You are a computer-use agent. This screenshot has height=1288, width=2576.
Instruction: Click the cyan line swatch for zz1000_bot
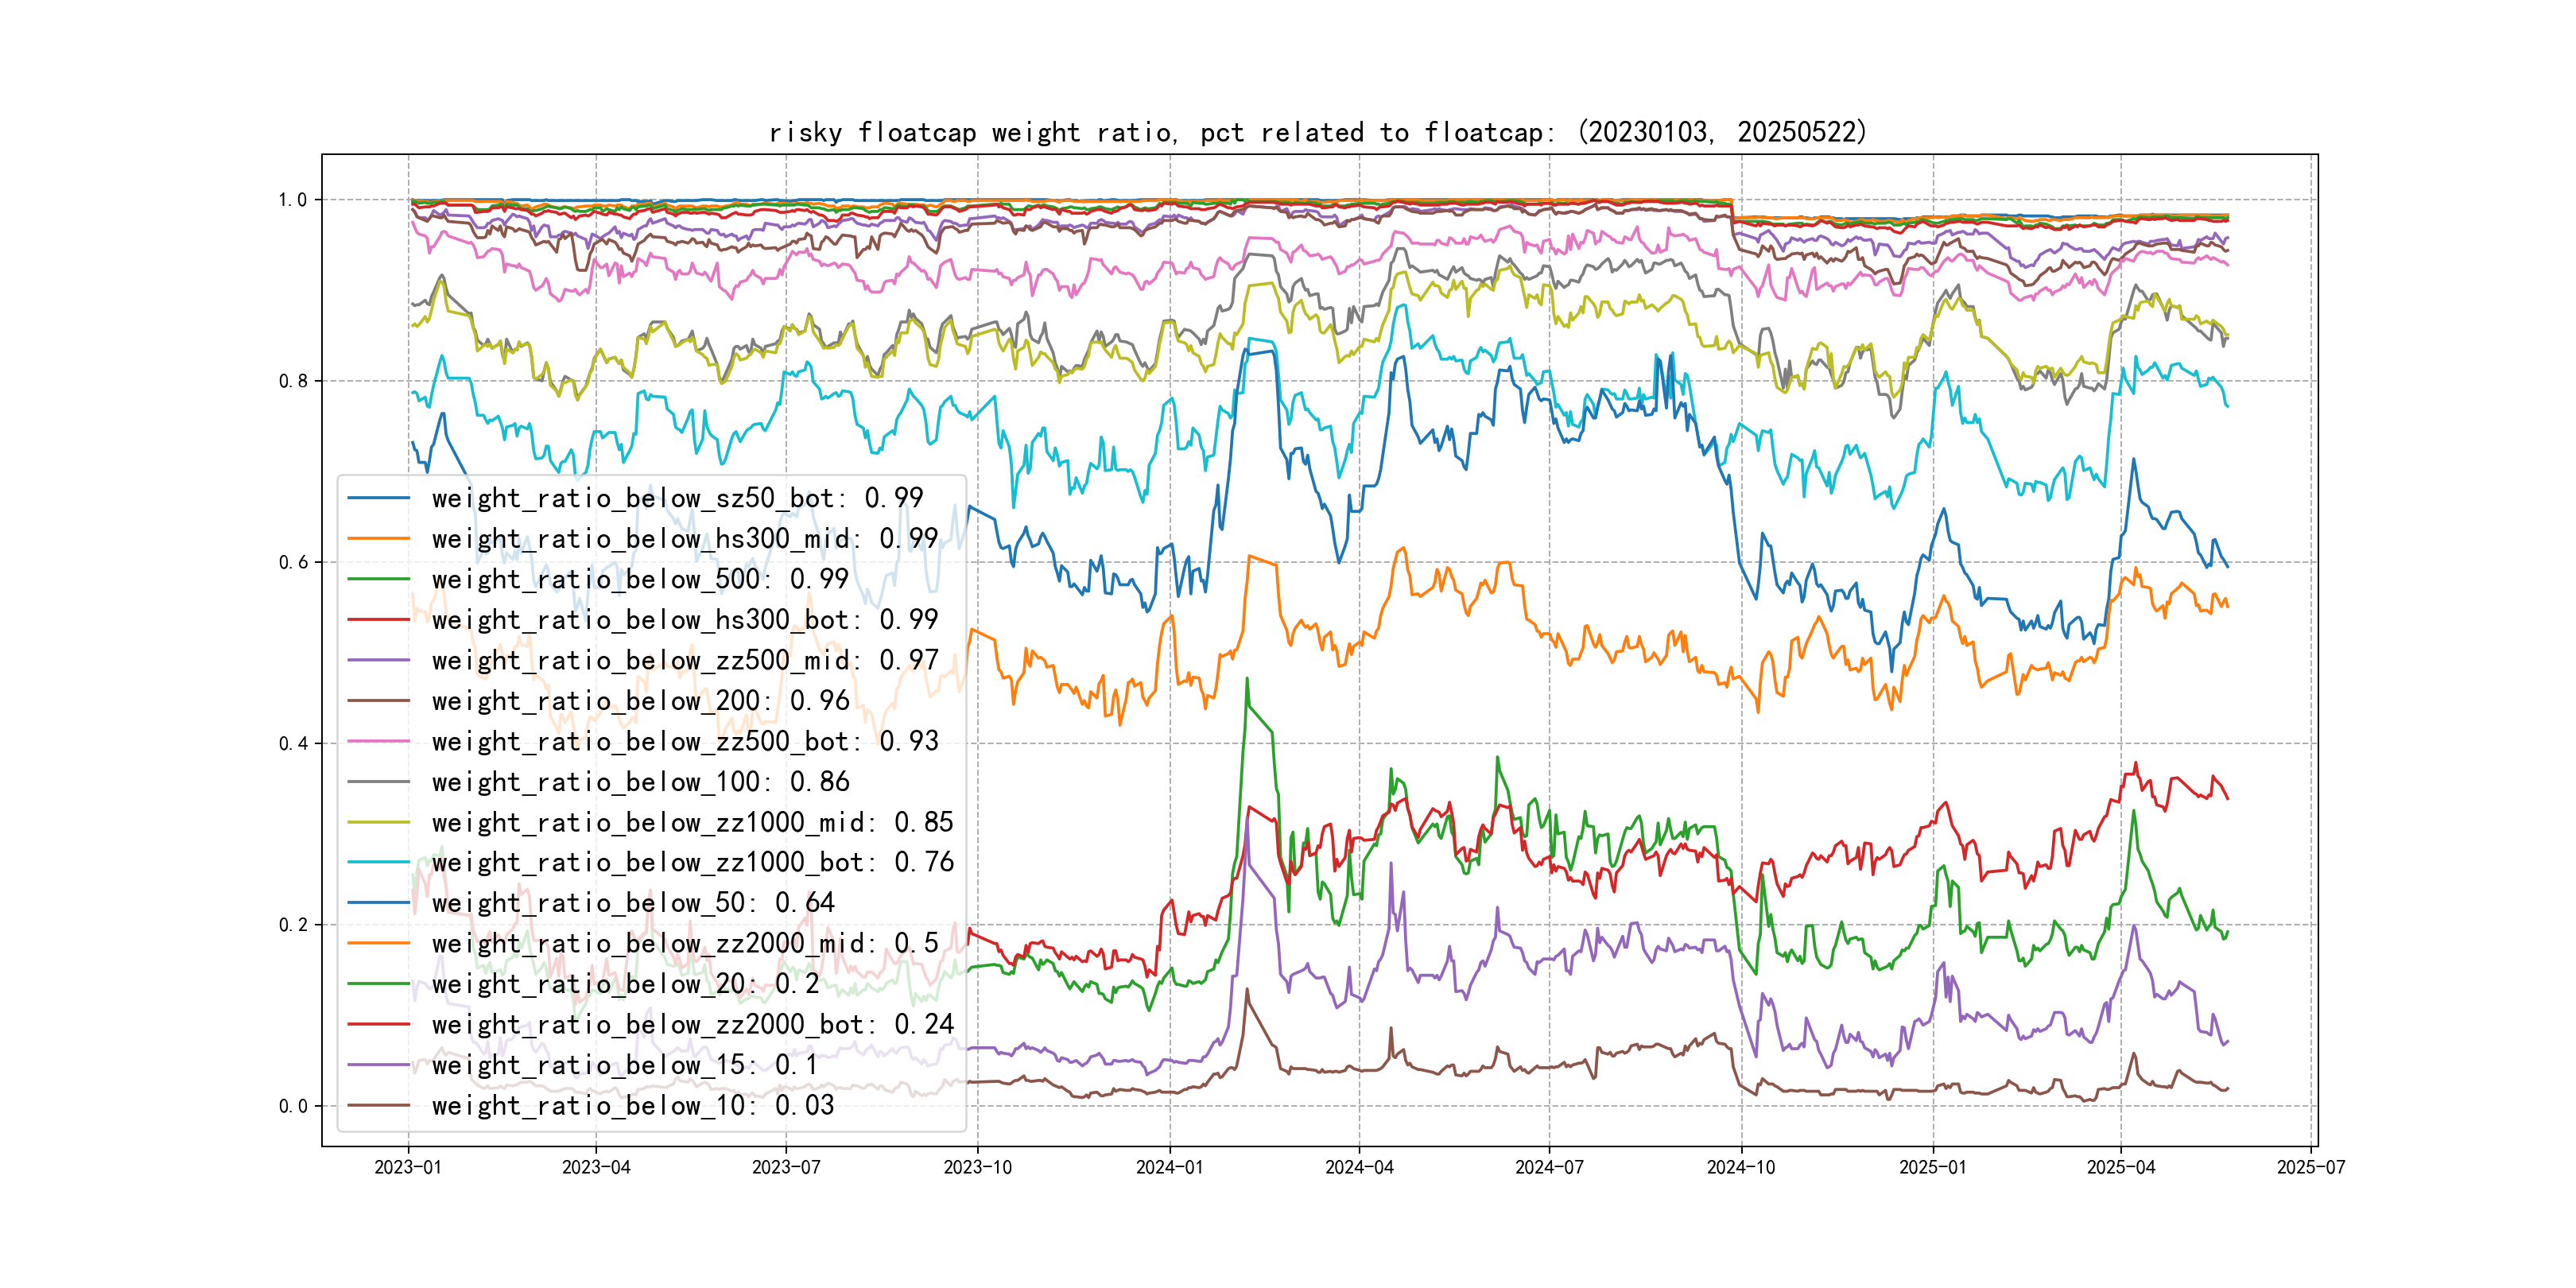[x=378, y=862]
